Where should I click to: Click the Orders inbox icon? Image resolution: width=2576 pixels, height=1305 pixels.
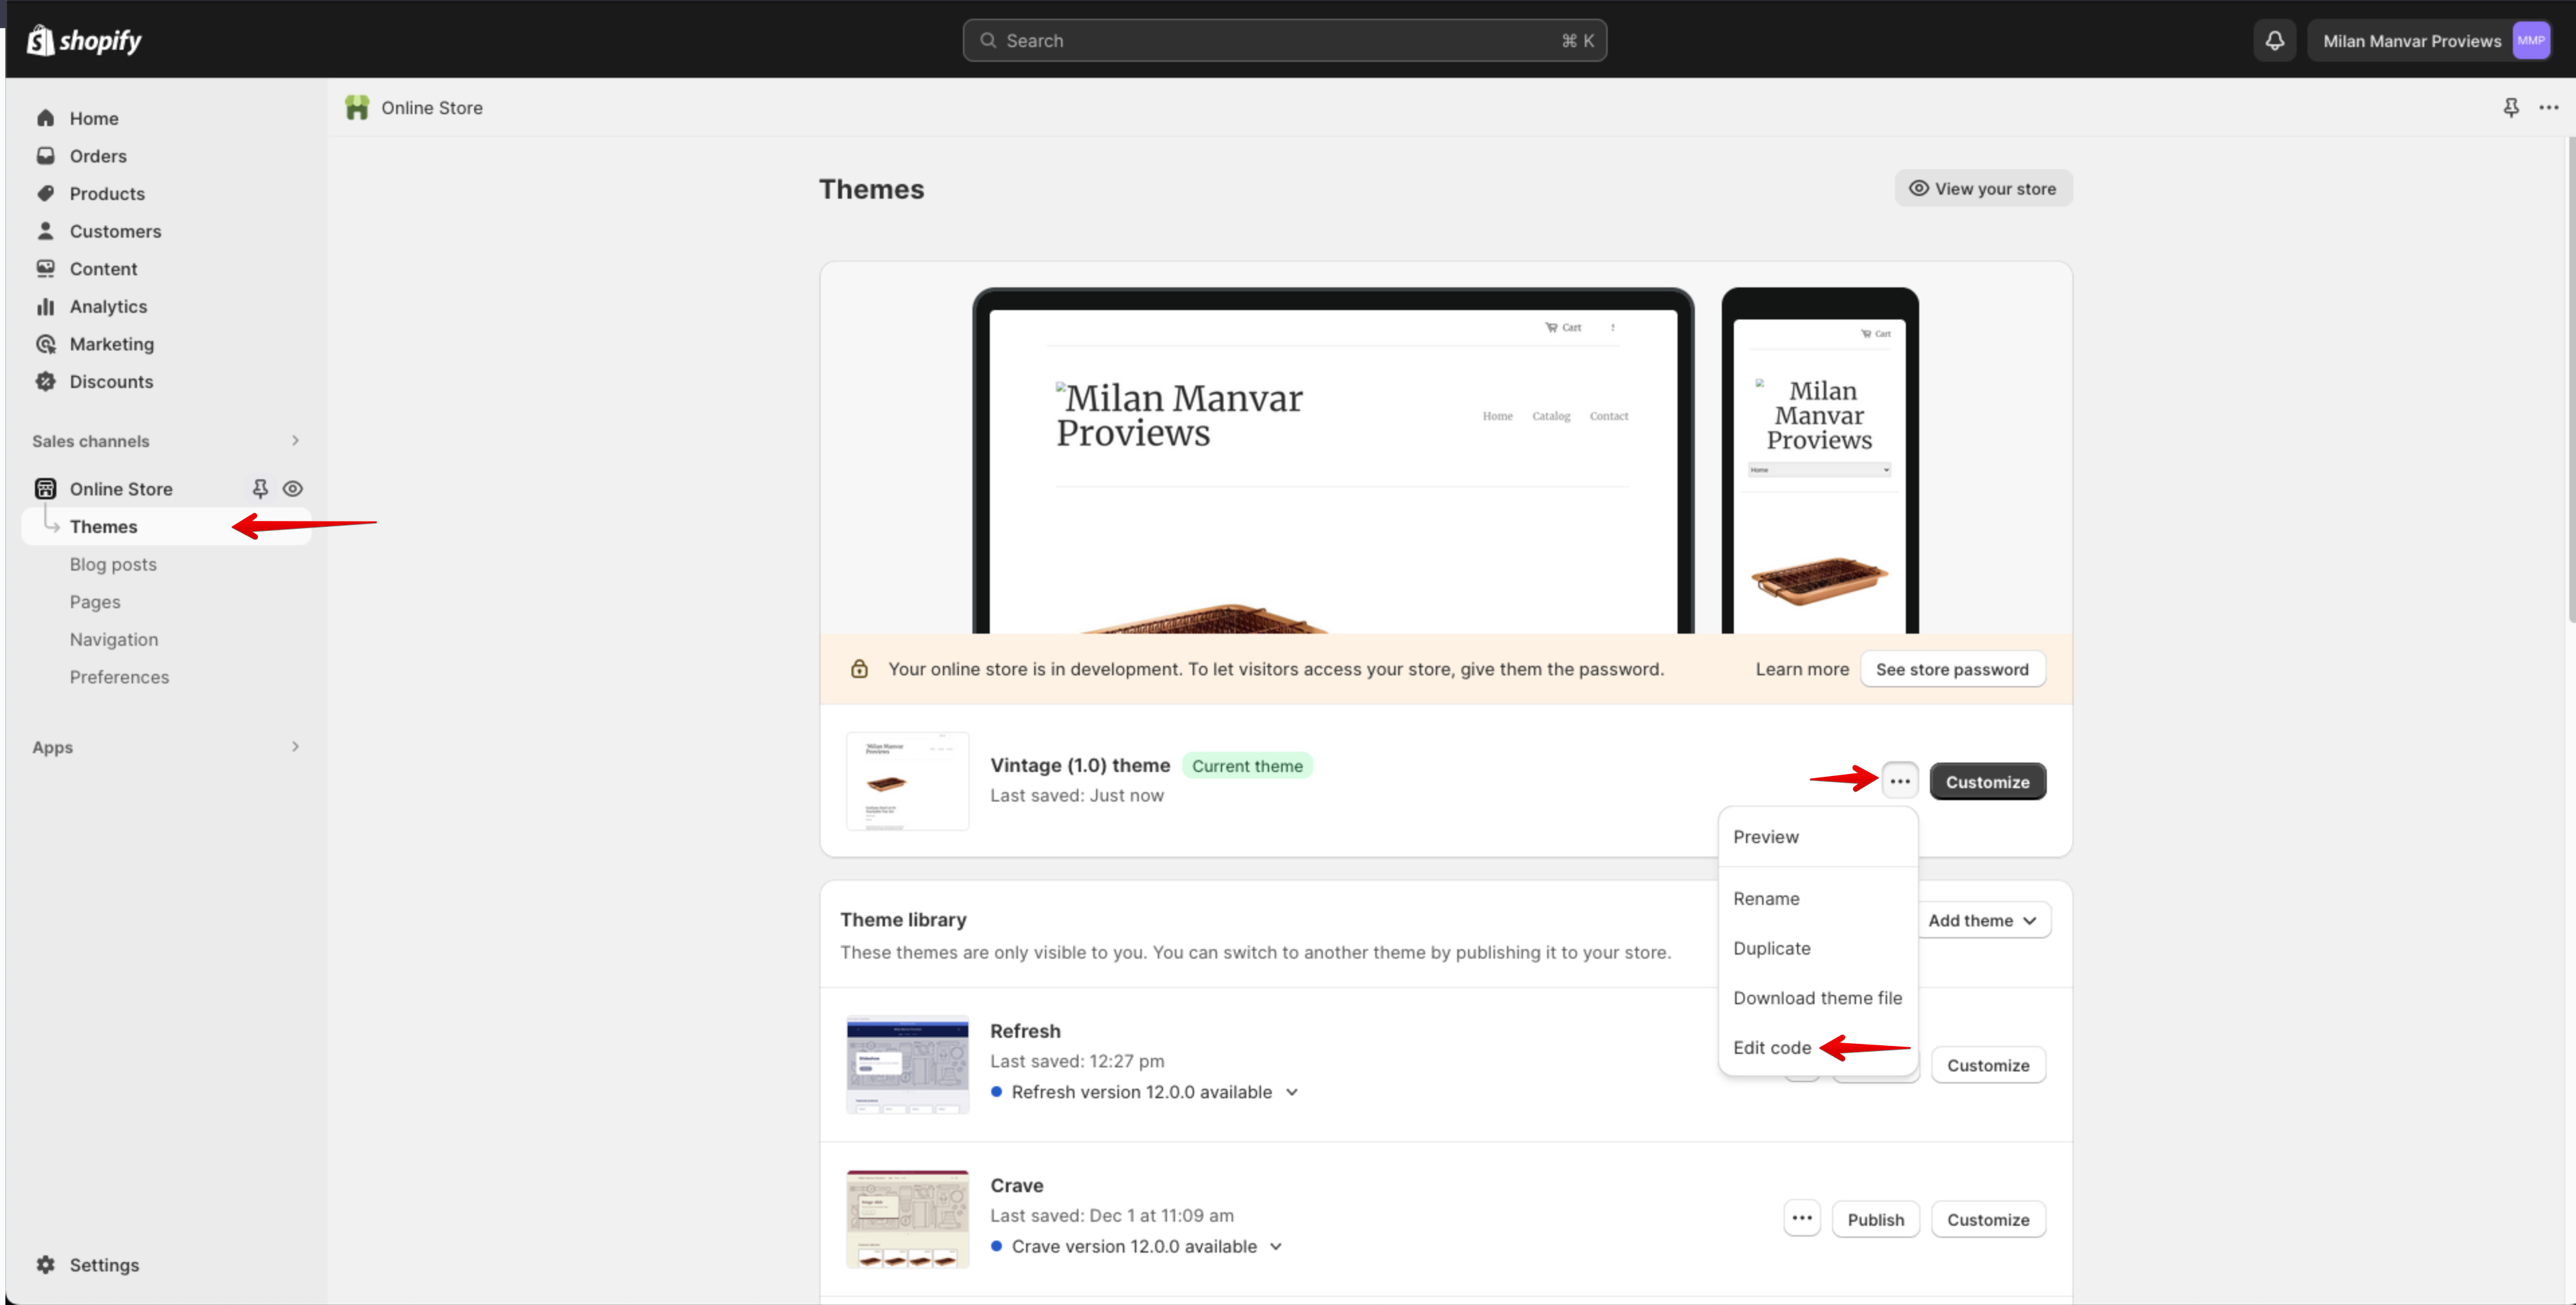45,156
